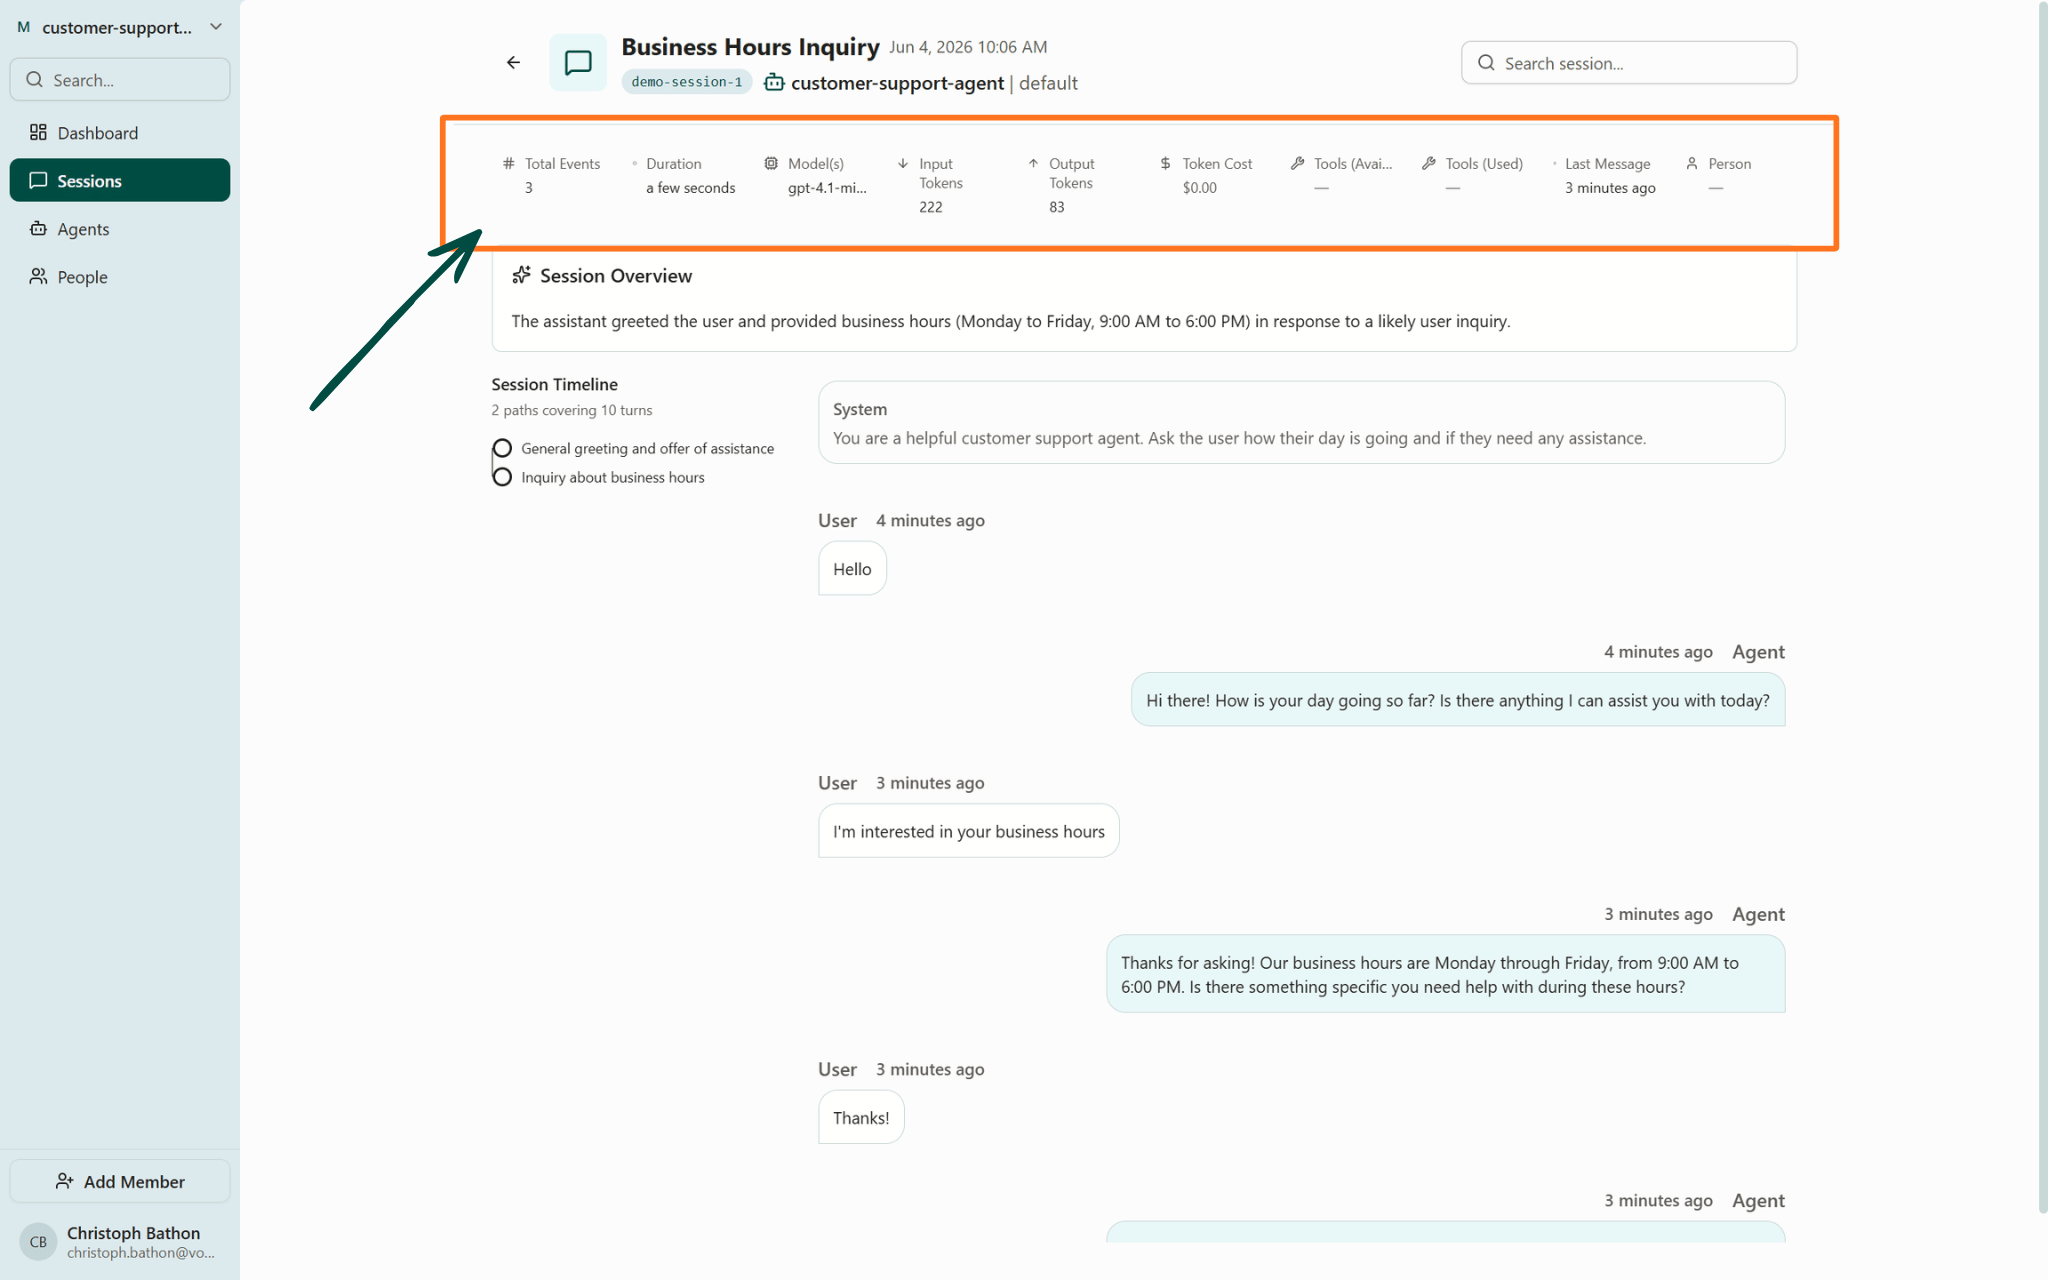Click the Token Cost dollar icon
The width and height of the screenshot is (2048, 1280).
tap(1165, 163)
